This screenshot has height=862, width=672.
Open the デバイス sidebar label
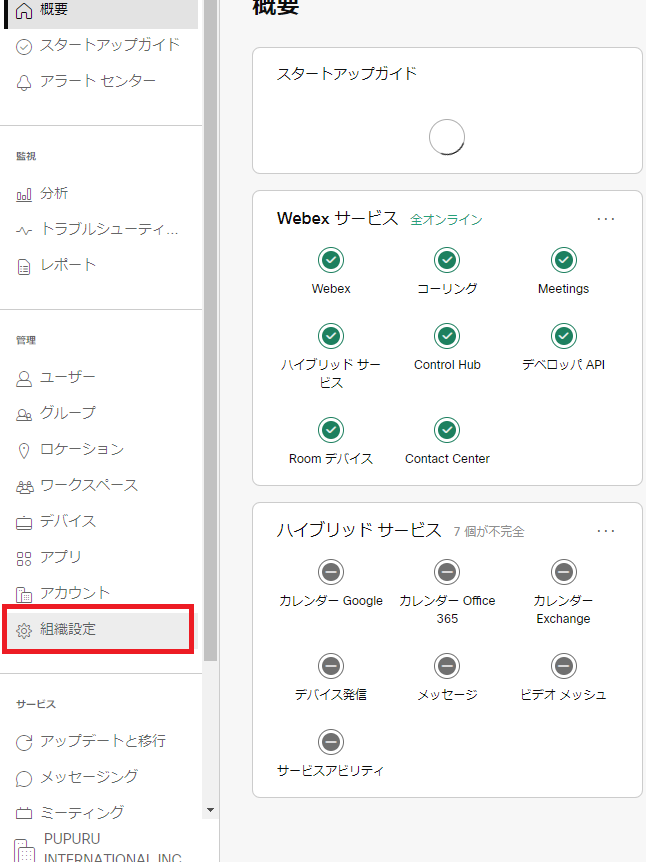tap(68, 521)
